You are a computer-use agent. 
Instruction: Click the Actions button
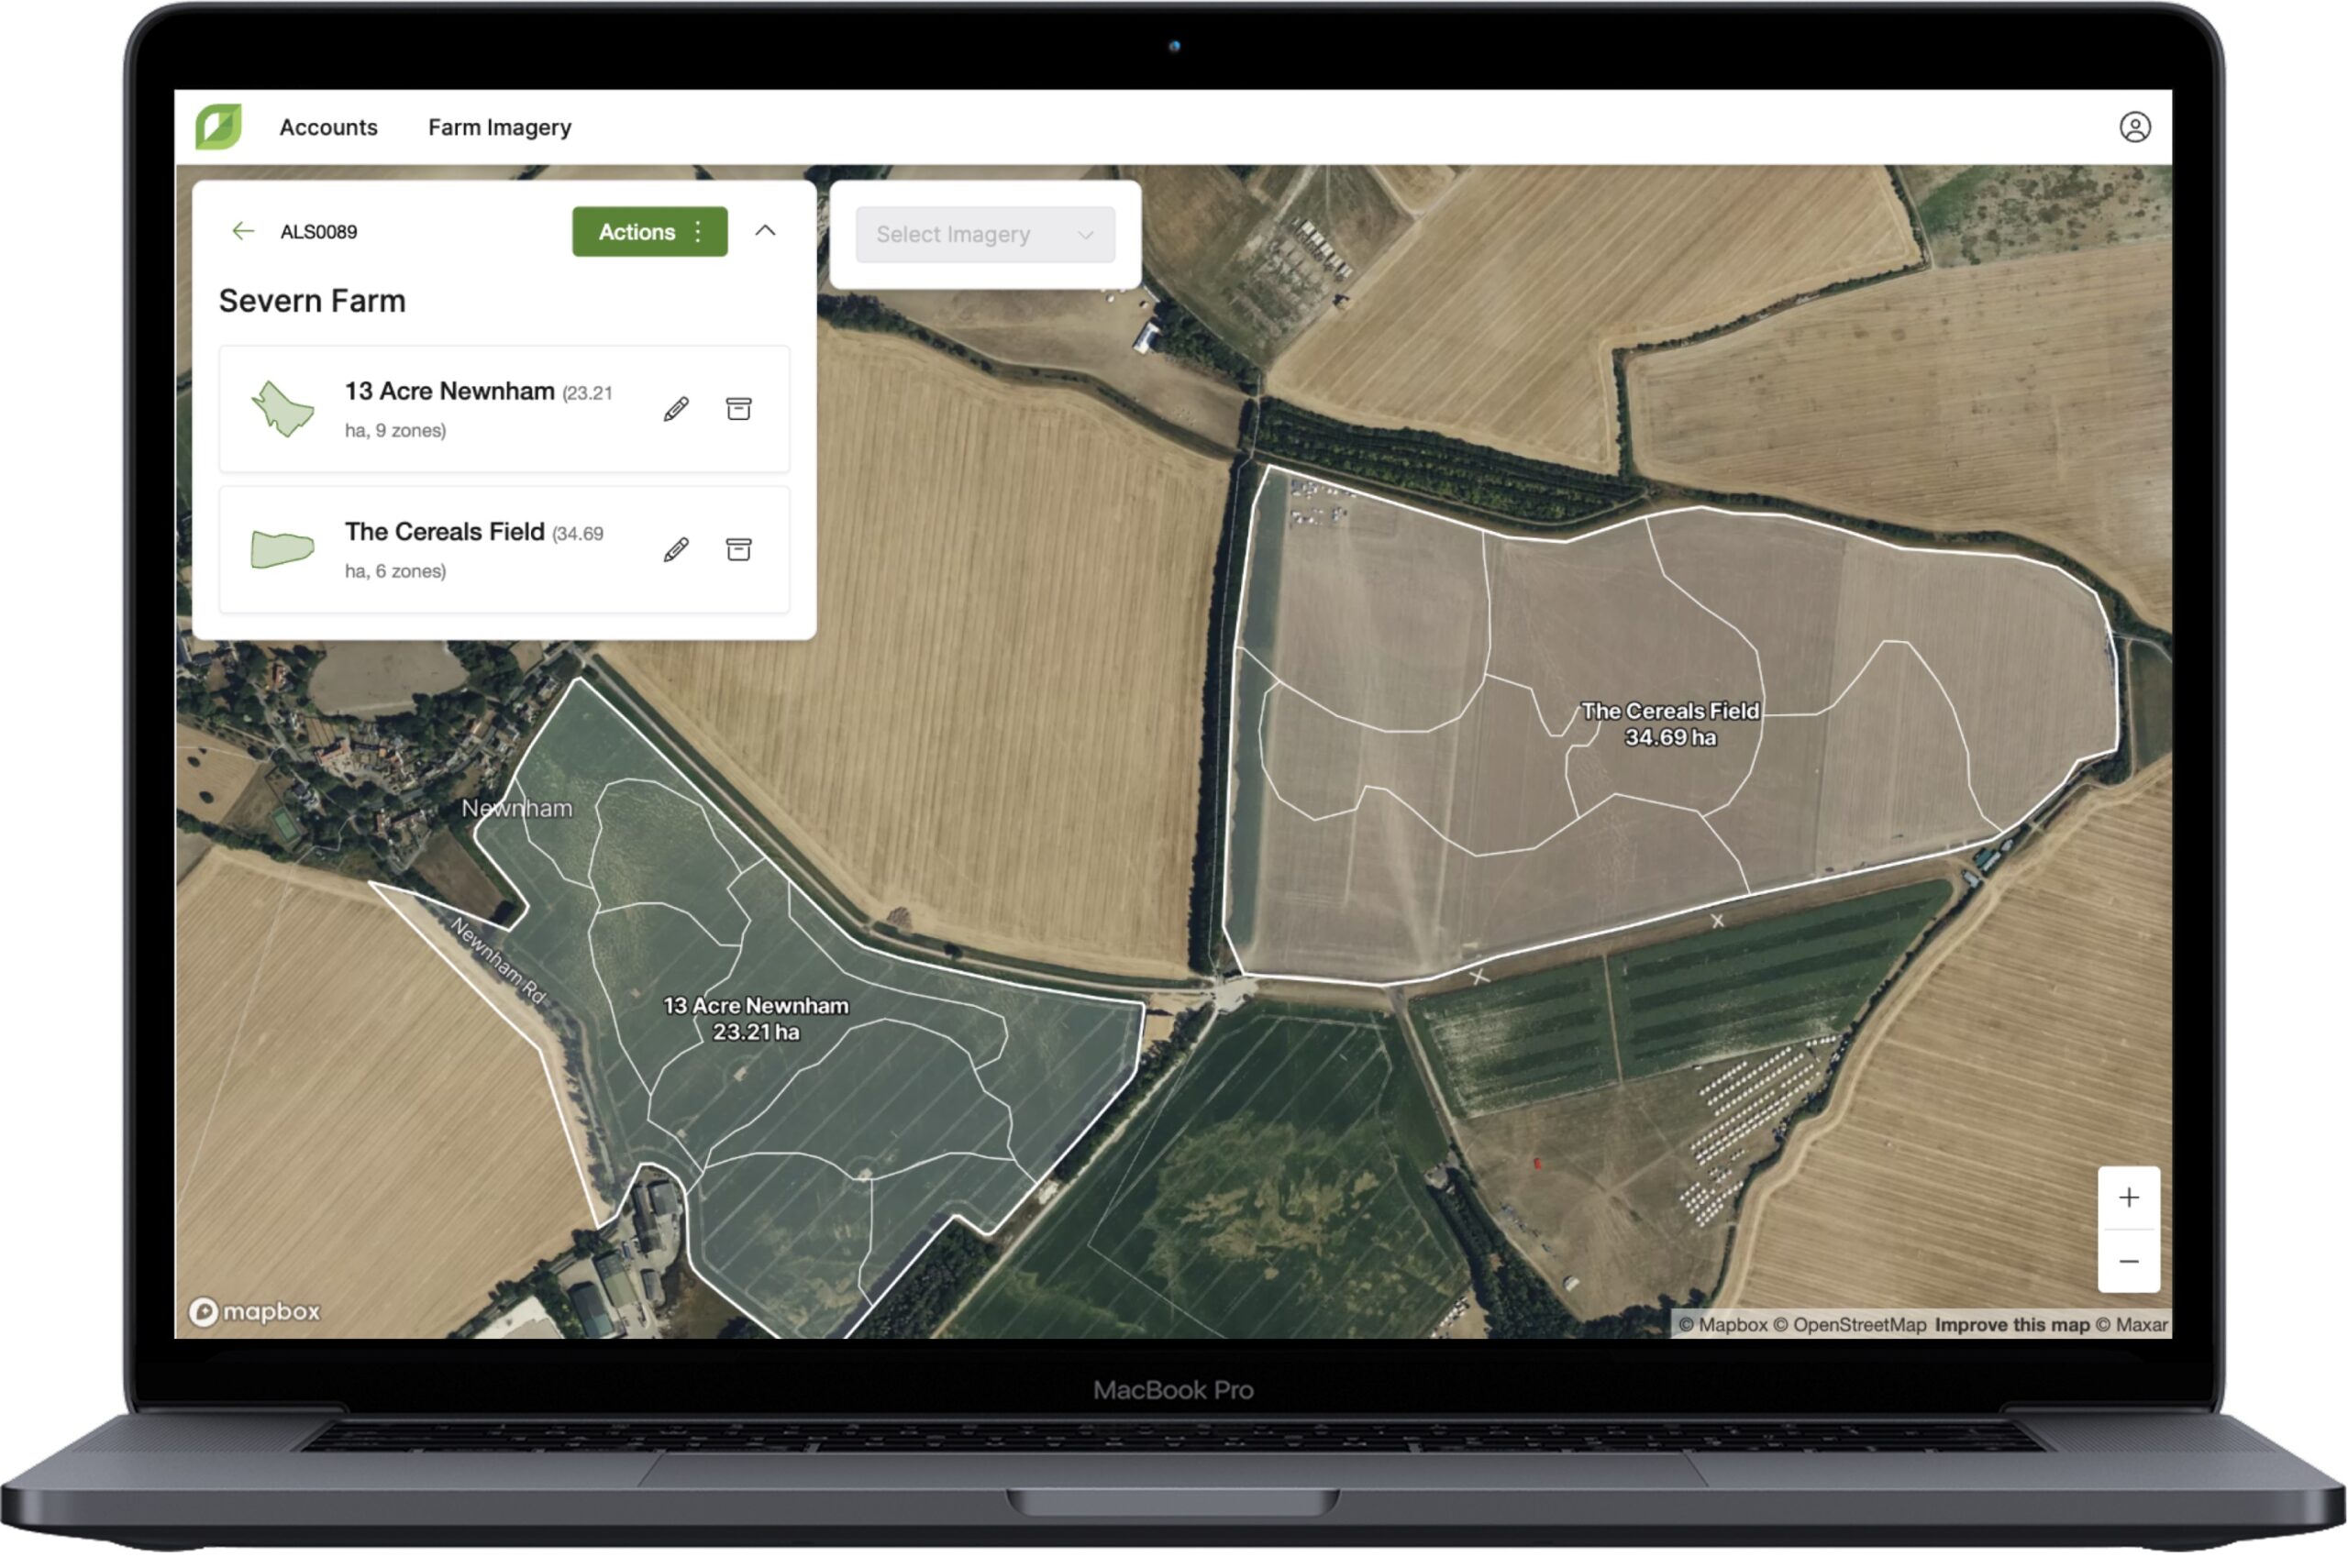[x=637, y=231]
